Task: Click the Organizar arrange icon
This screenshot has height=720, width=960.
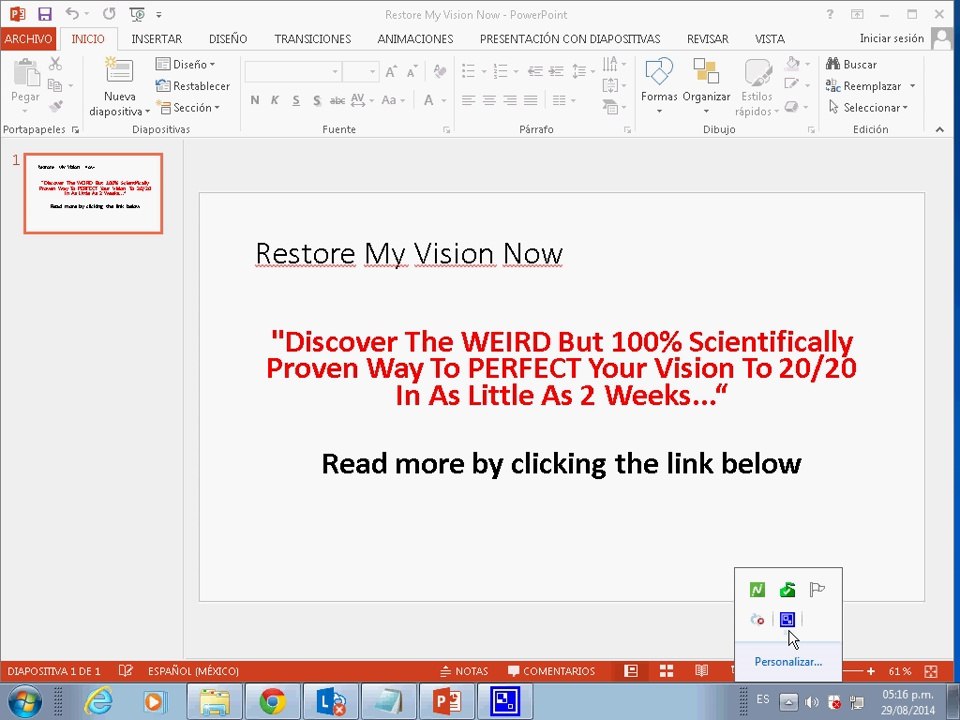Action: tap(706, 71)
